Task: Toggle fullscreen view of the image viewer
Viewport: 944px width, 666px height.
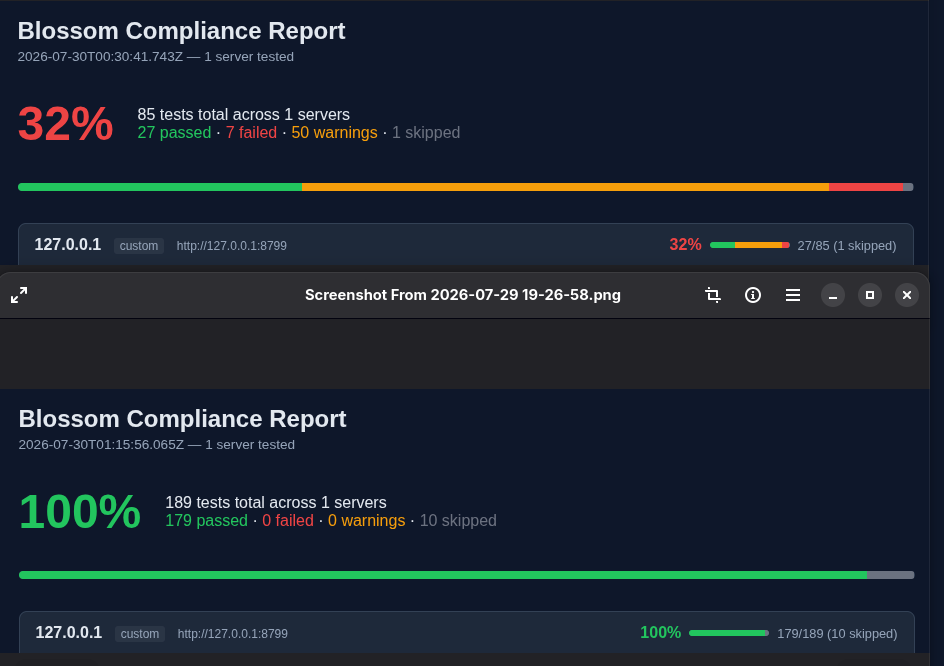Action: point(19,295)
